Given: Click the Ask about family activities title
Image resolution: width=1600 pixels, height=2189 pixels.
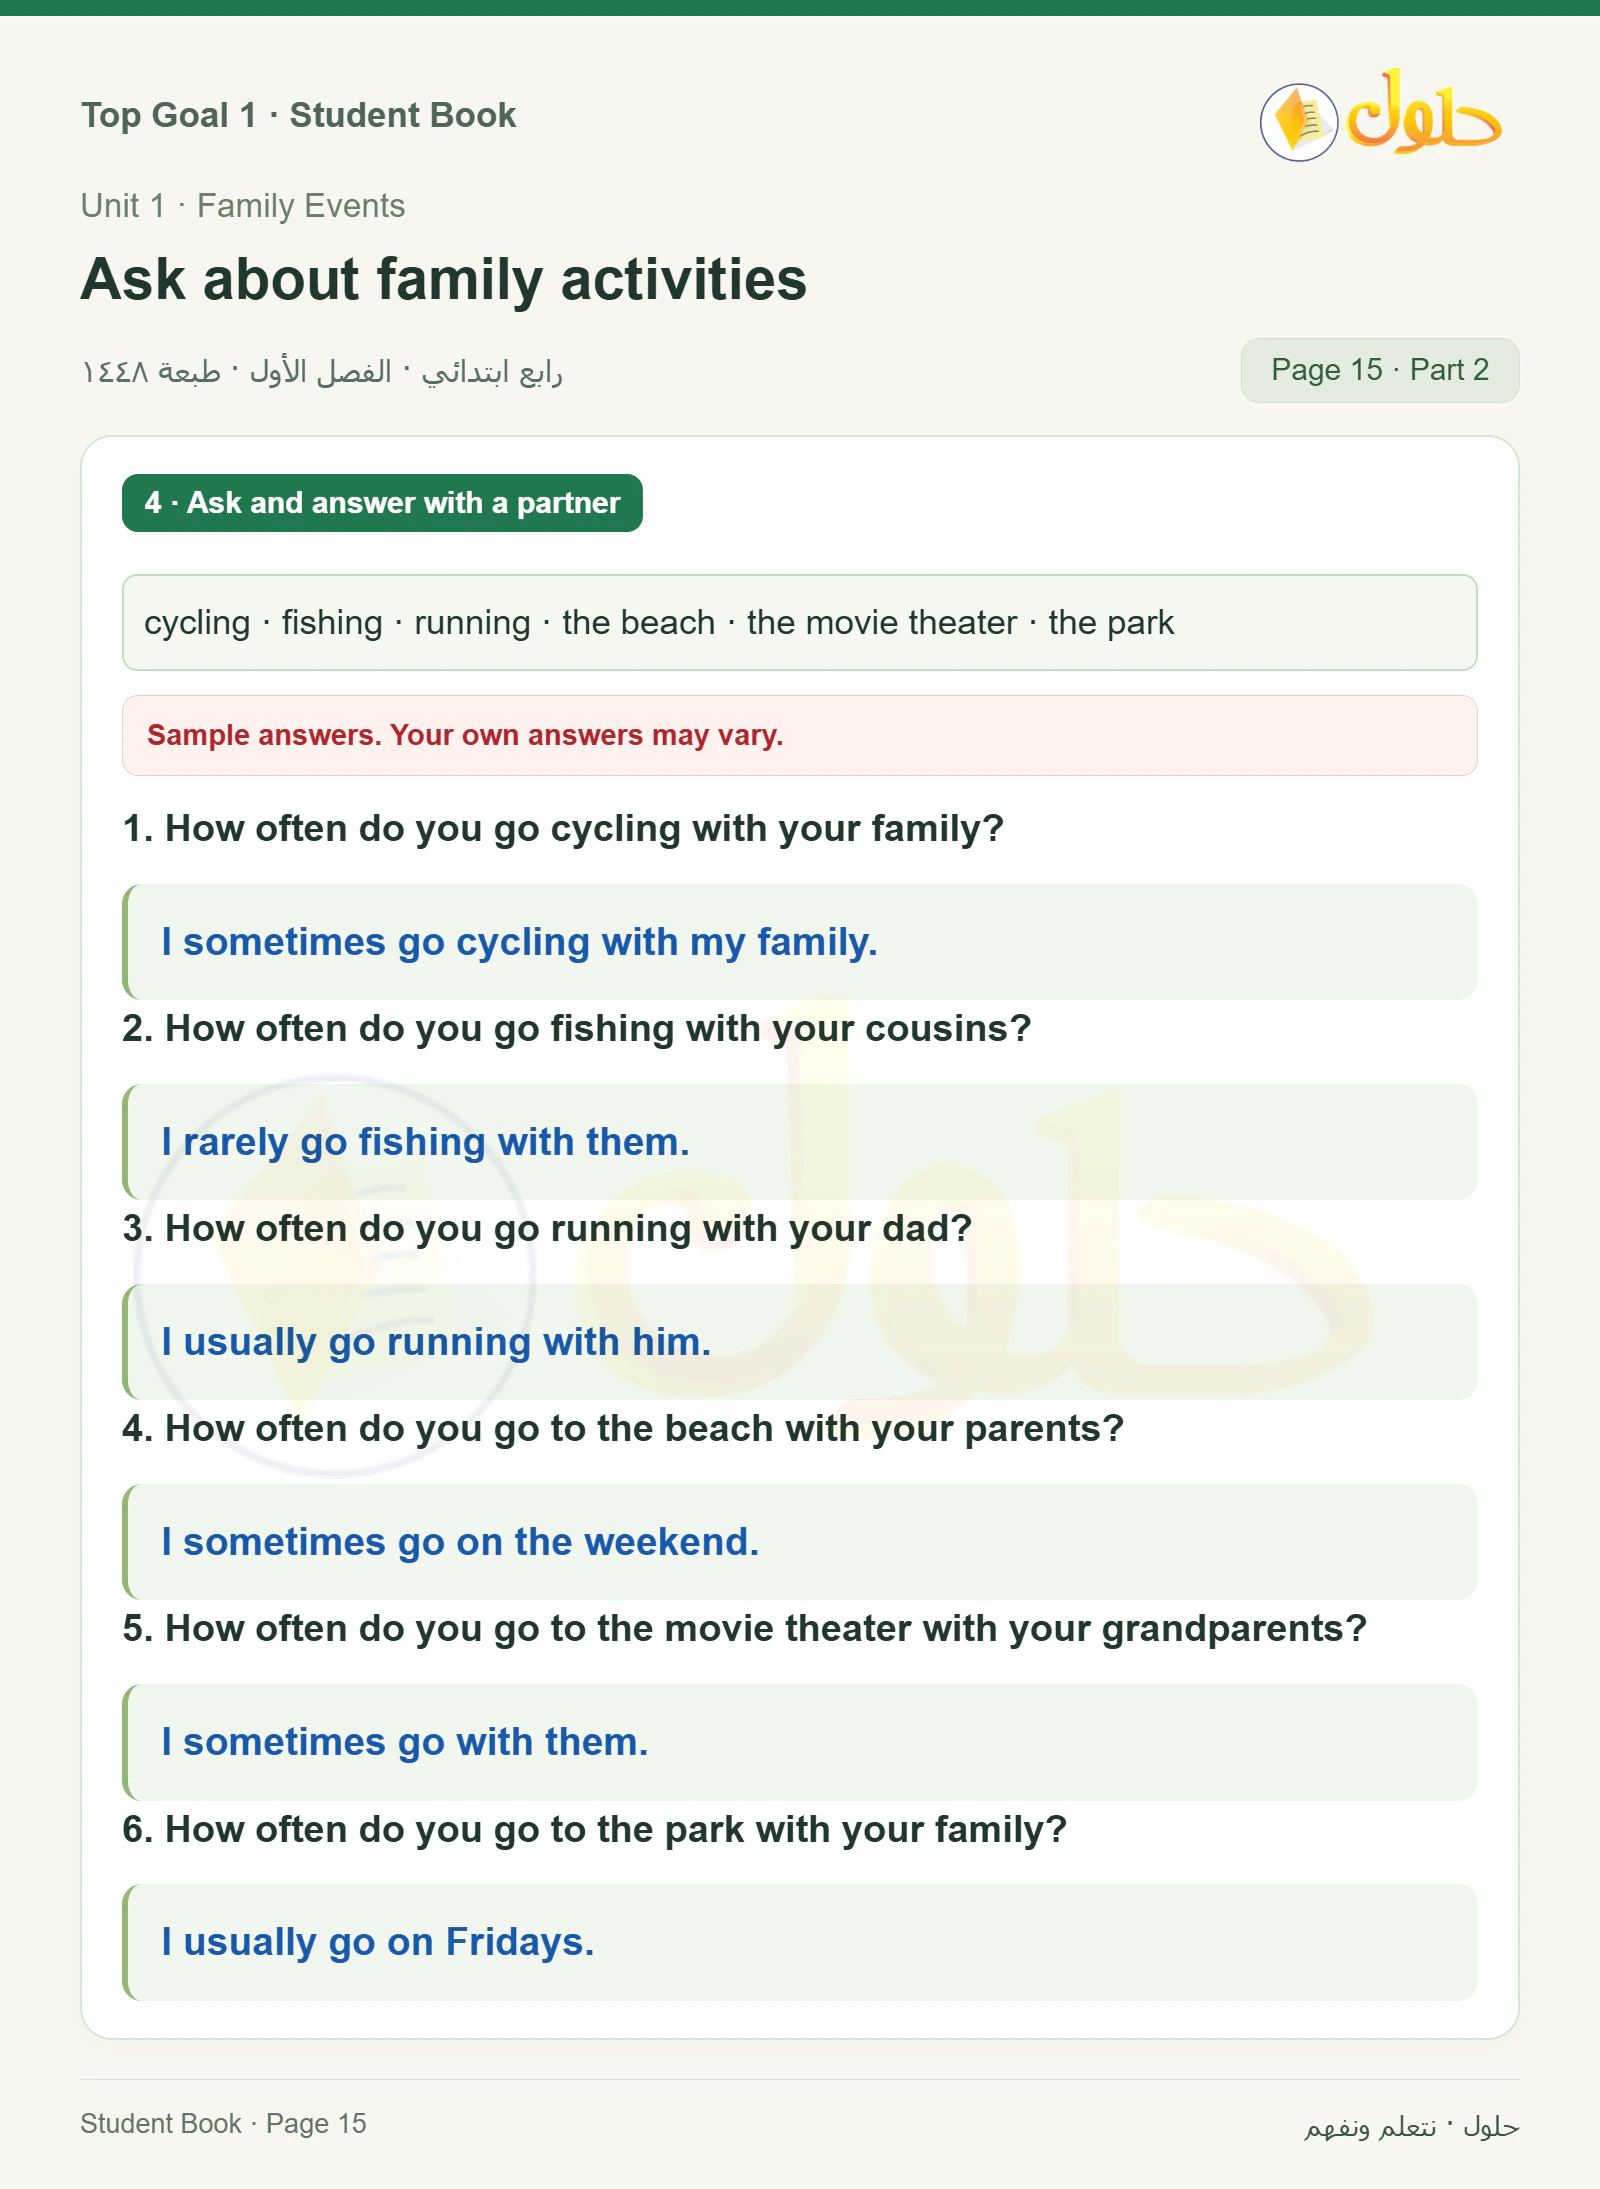Looking at the screenshot, I should (443, 279).
